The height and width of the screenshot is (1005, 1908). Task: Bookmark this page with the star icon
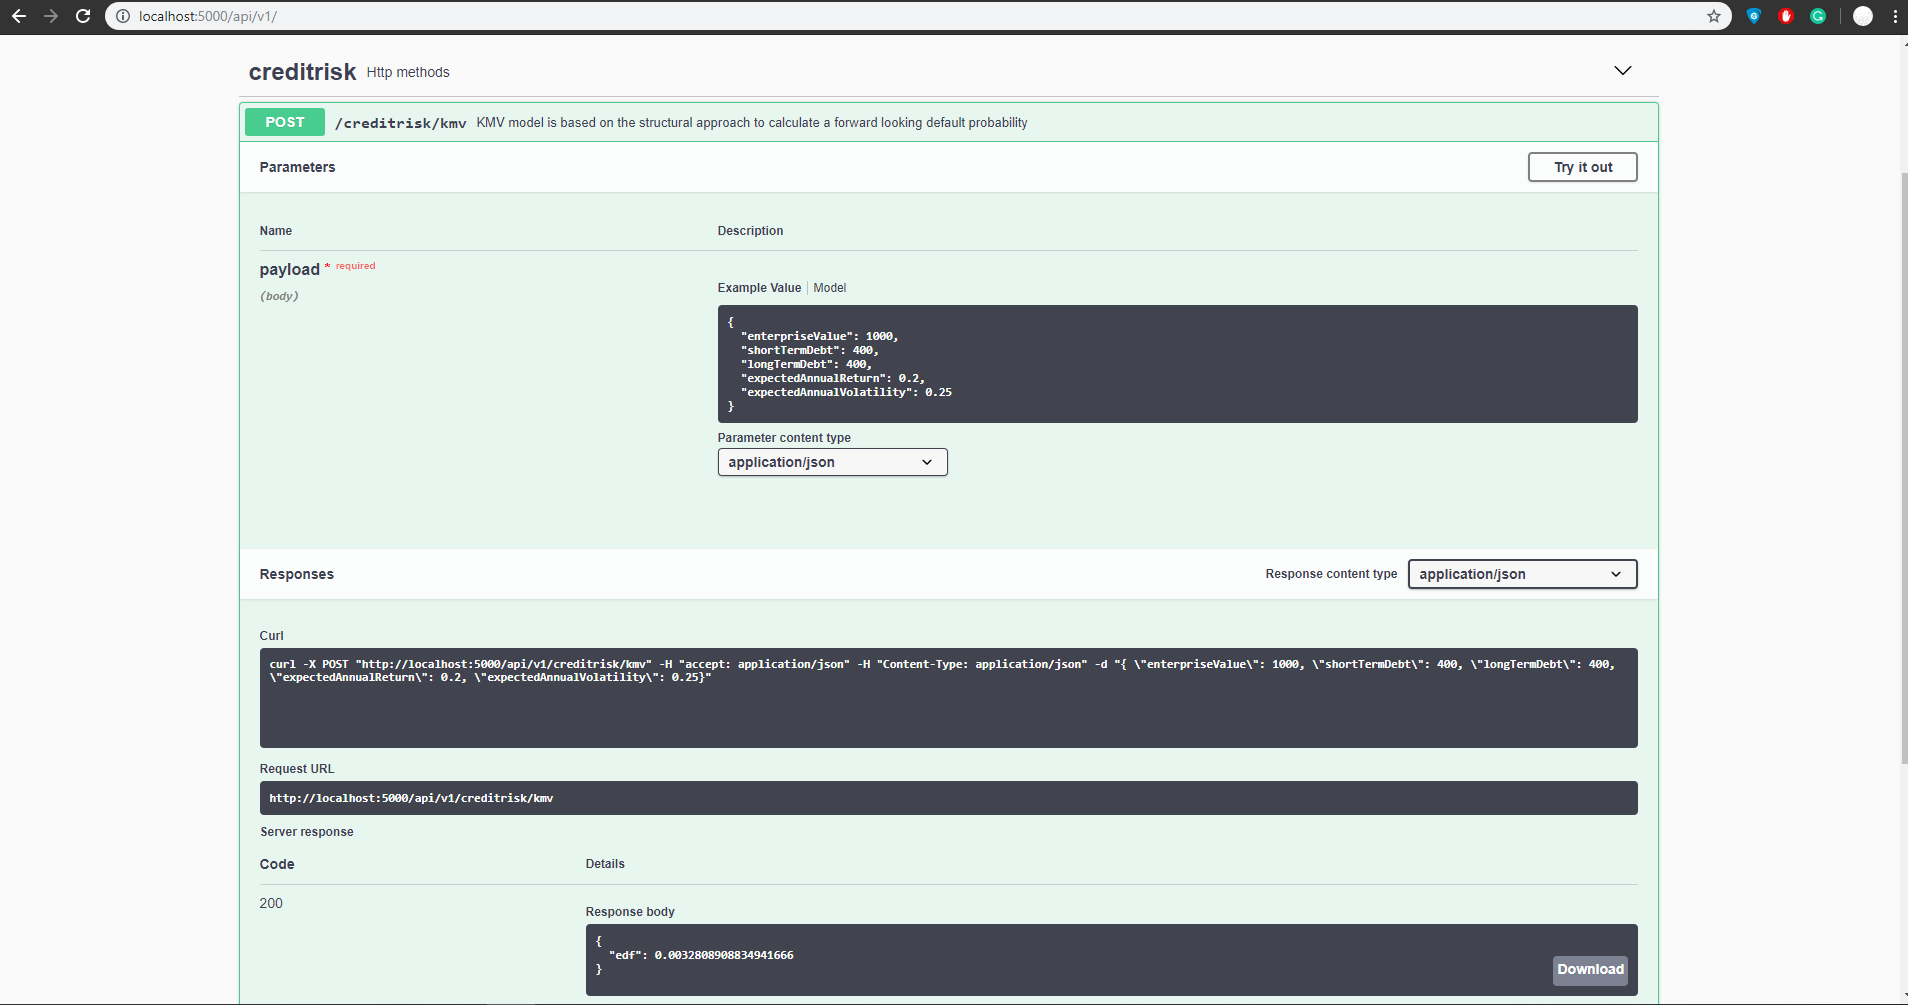click(1713, 16)
